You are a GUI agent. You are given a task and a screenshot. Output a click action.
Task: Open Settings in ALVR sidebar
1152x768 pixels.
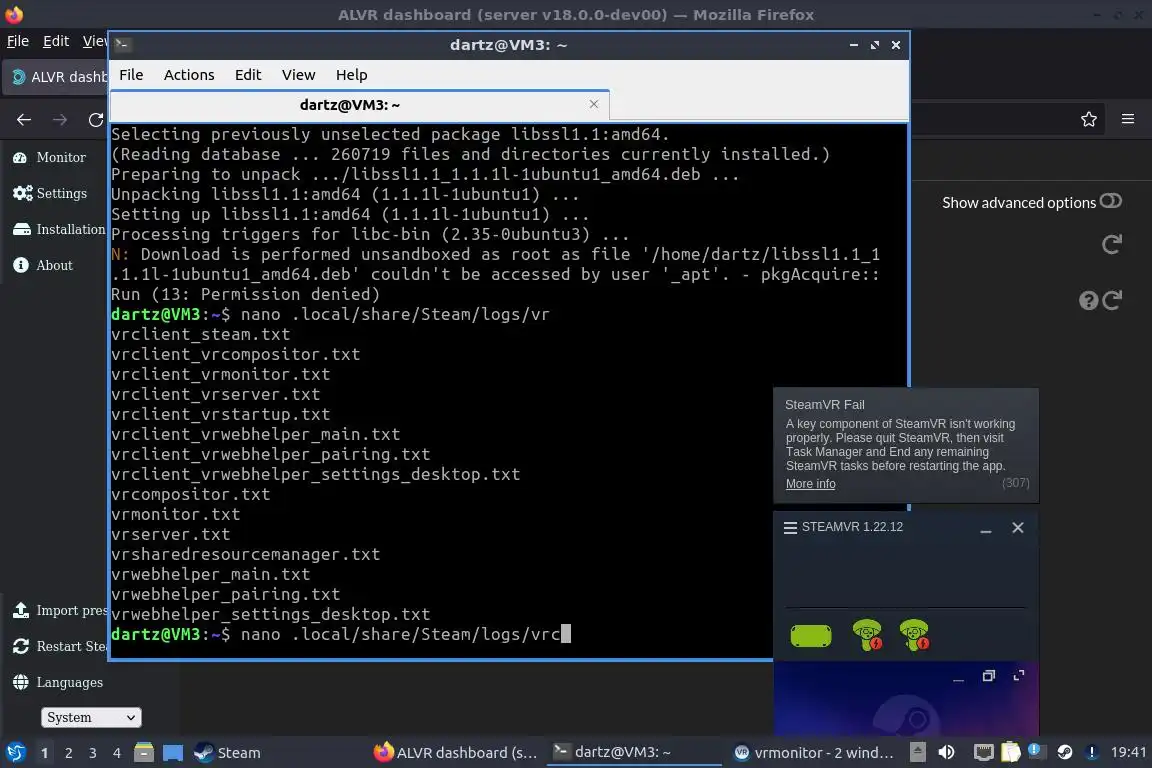[x=50, y=193]
